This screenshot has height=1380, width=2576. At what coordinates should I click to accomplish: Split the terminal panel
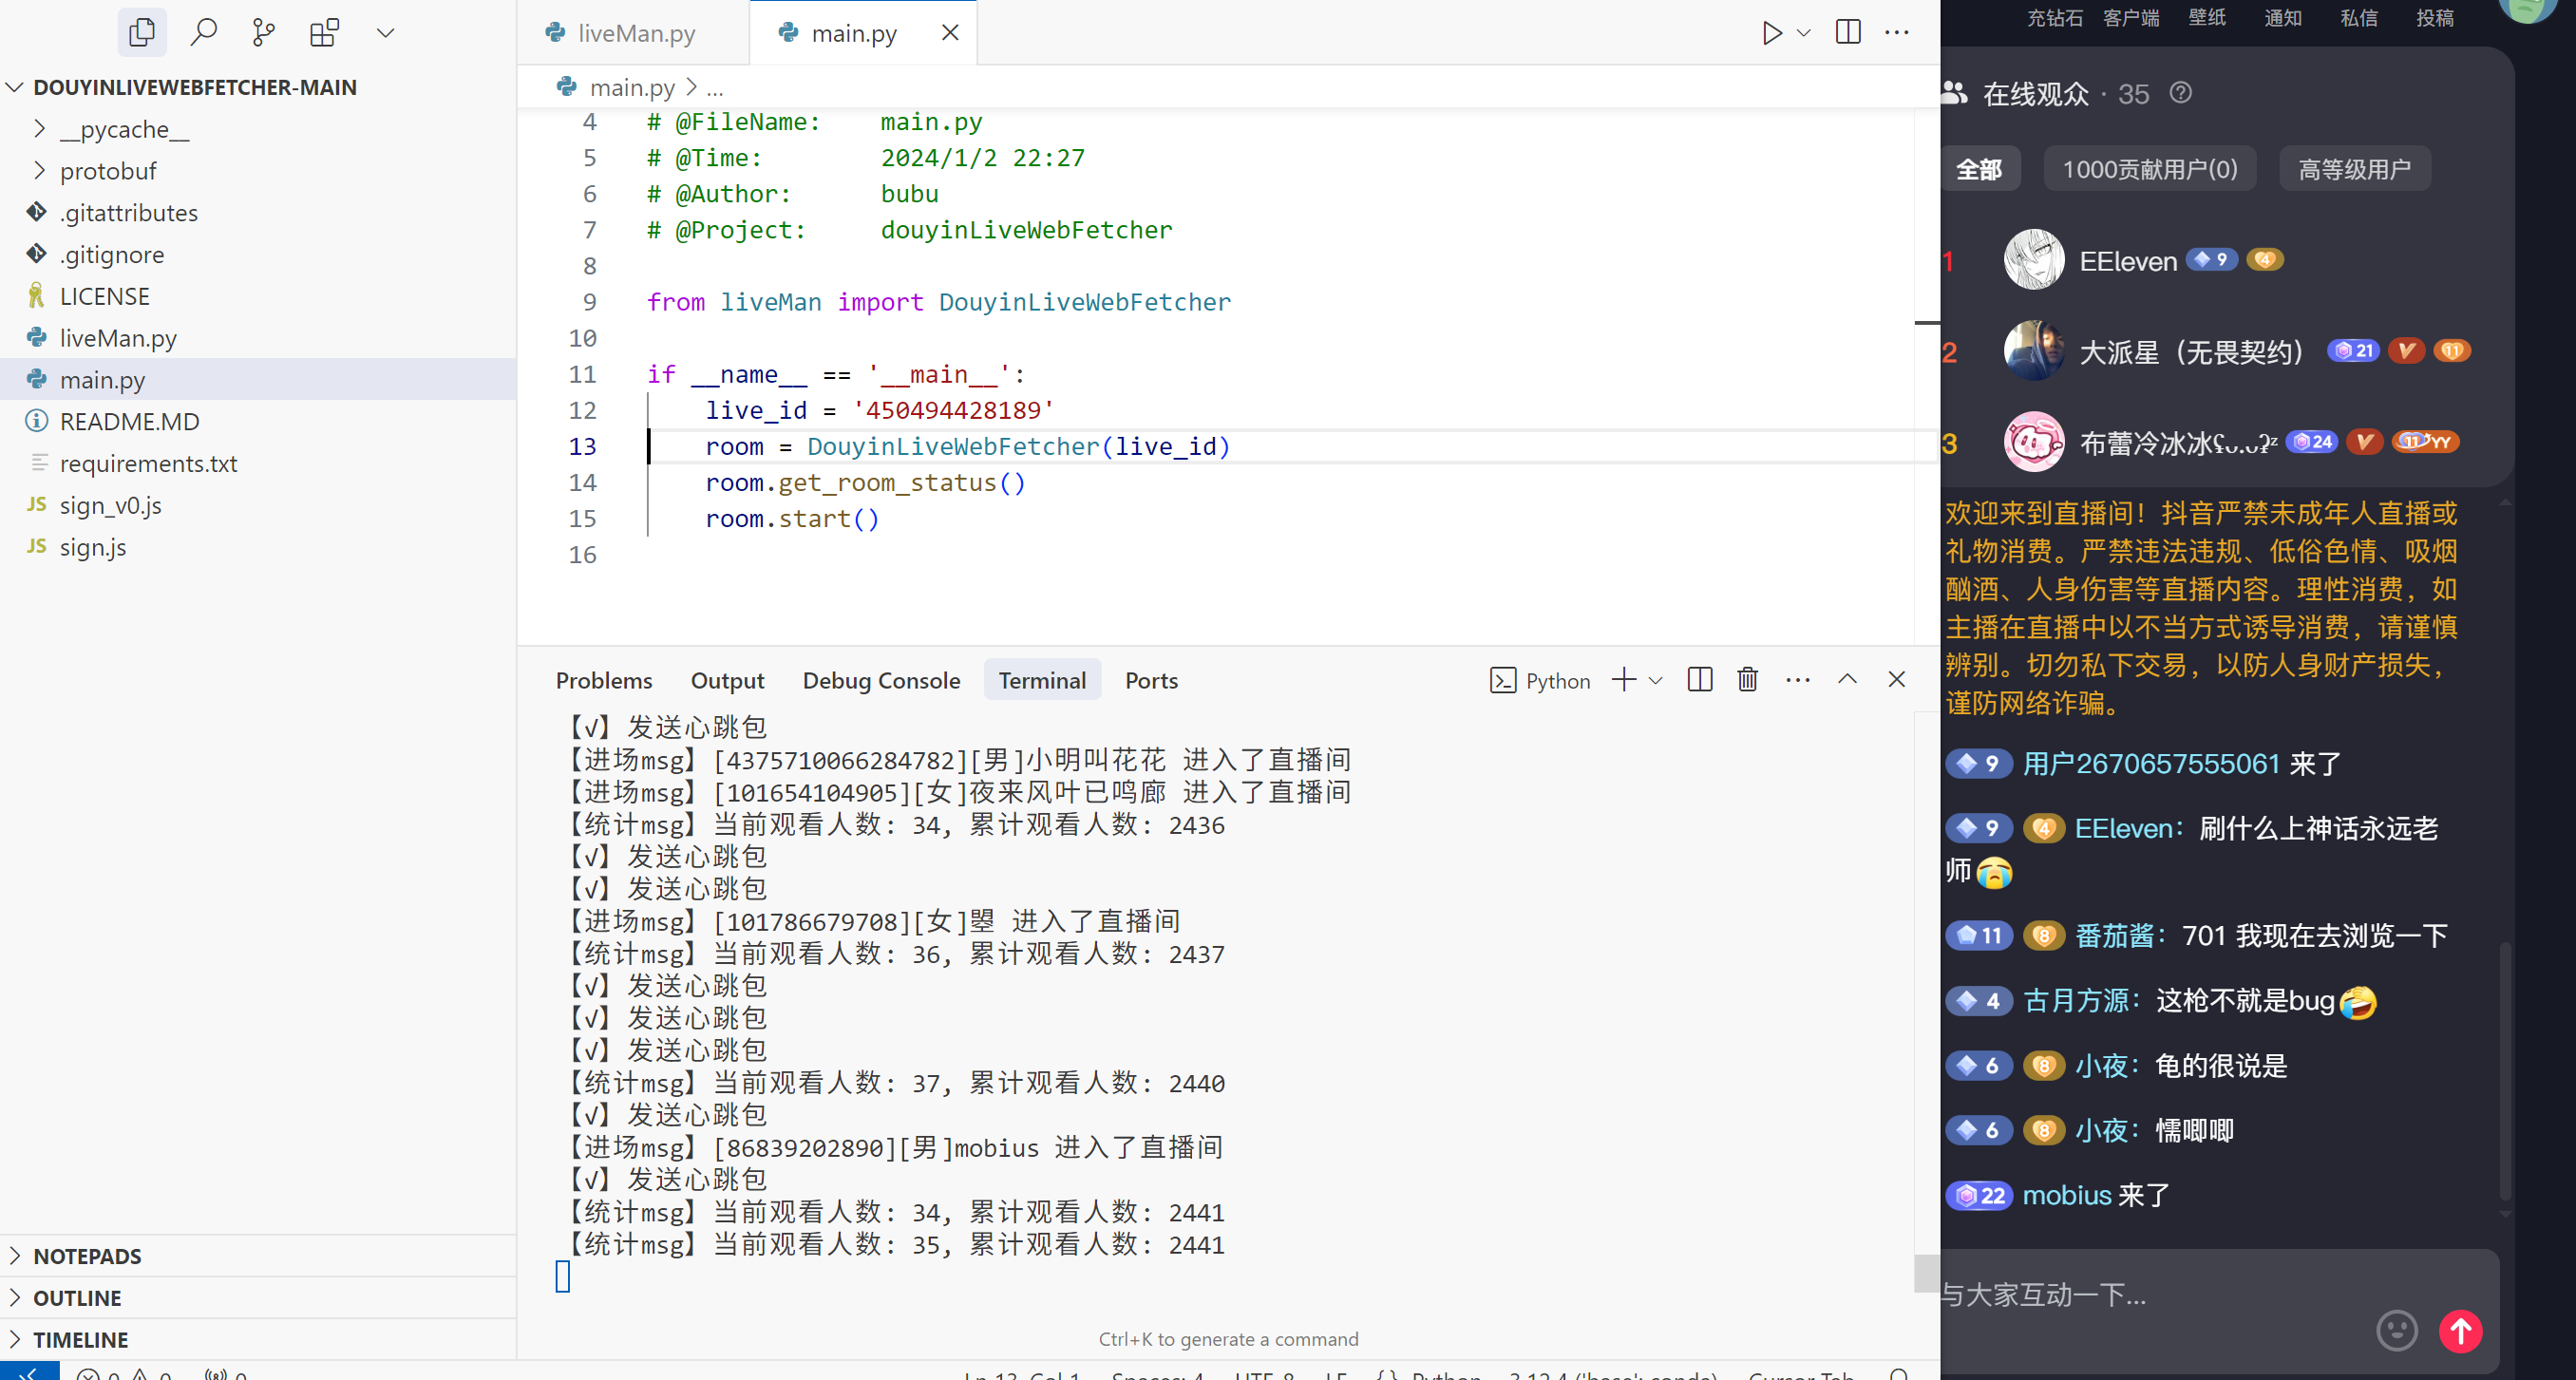click(1699, 679)
